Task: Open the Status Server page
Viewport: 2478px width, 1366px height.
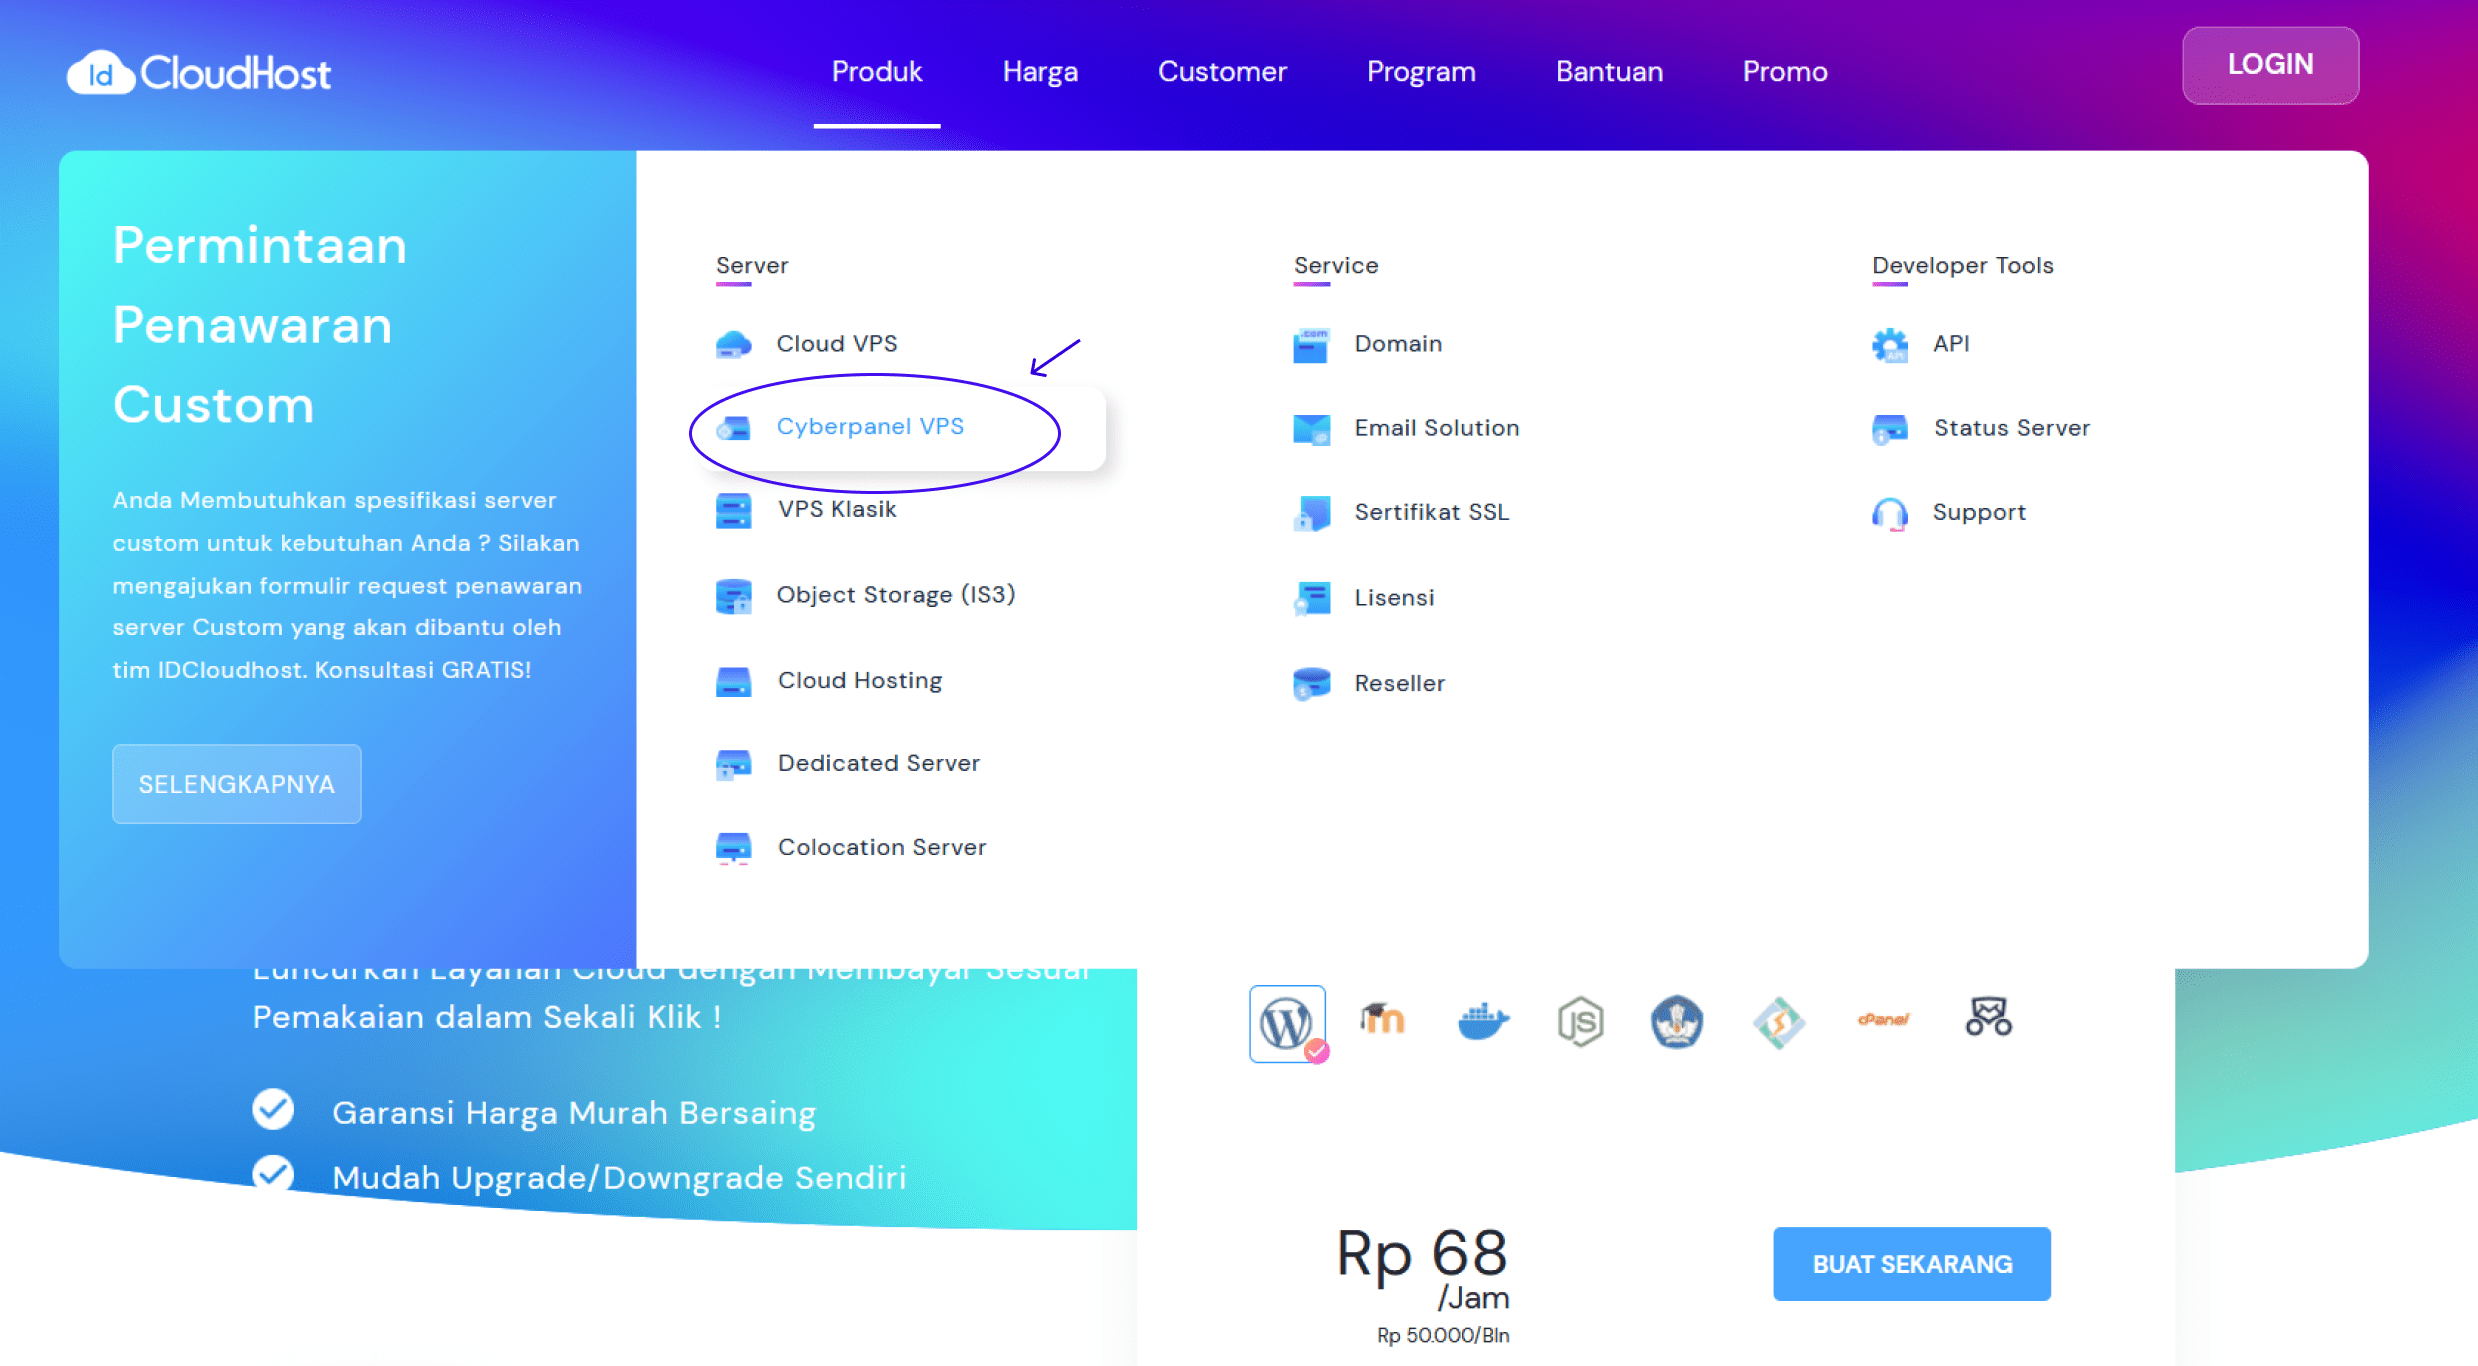Action: (2012, 427)
